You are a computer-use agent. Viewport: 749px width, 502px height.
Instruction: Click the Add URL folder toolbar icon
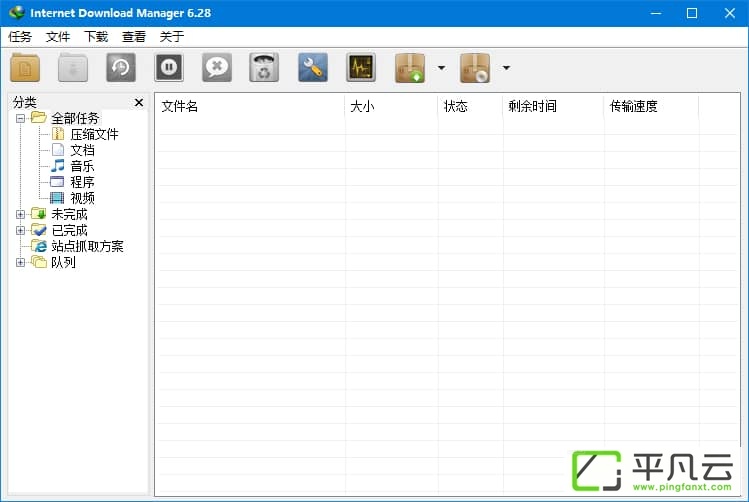(25, 68)
